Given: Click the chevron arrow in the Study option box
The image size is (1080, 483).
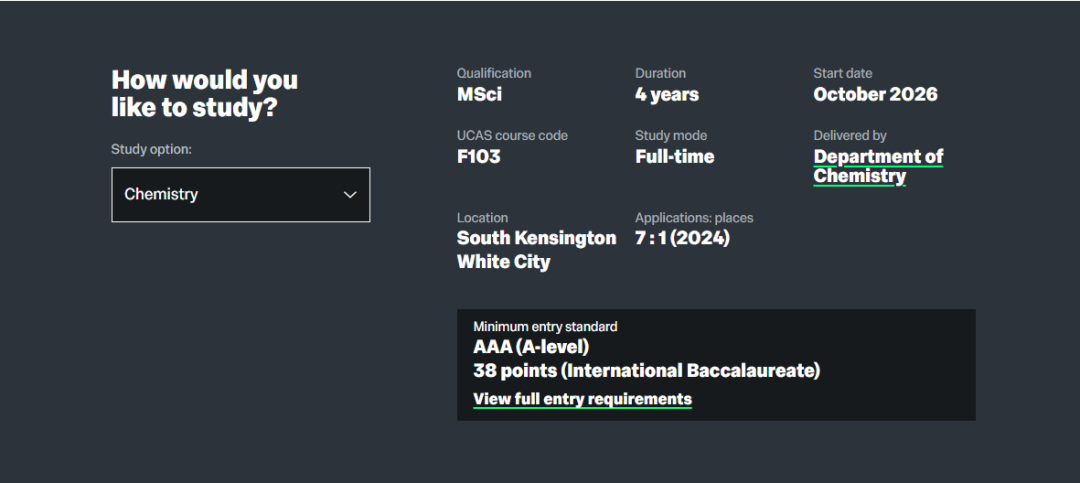Looking at the screenshot, I should (x=350, y=195).
